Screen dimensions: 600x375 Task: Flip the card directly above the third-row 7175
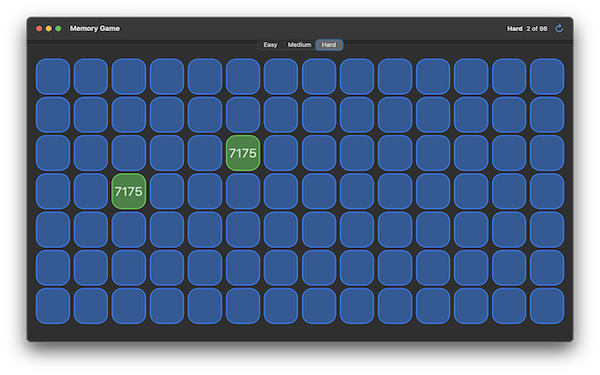click(243, 115)
